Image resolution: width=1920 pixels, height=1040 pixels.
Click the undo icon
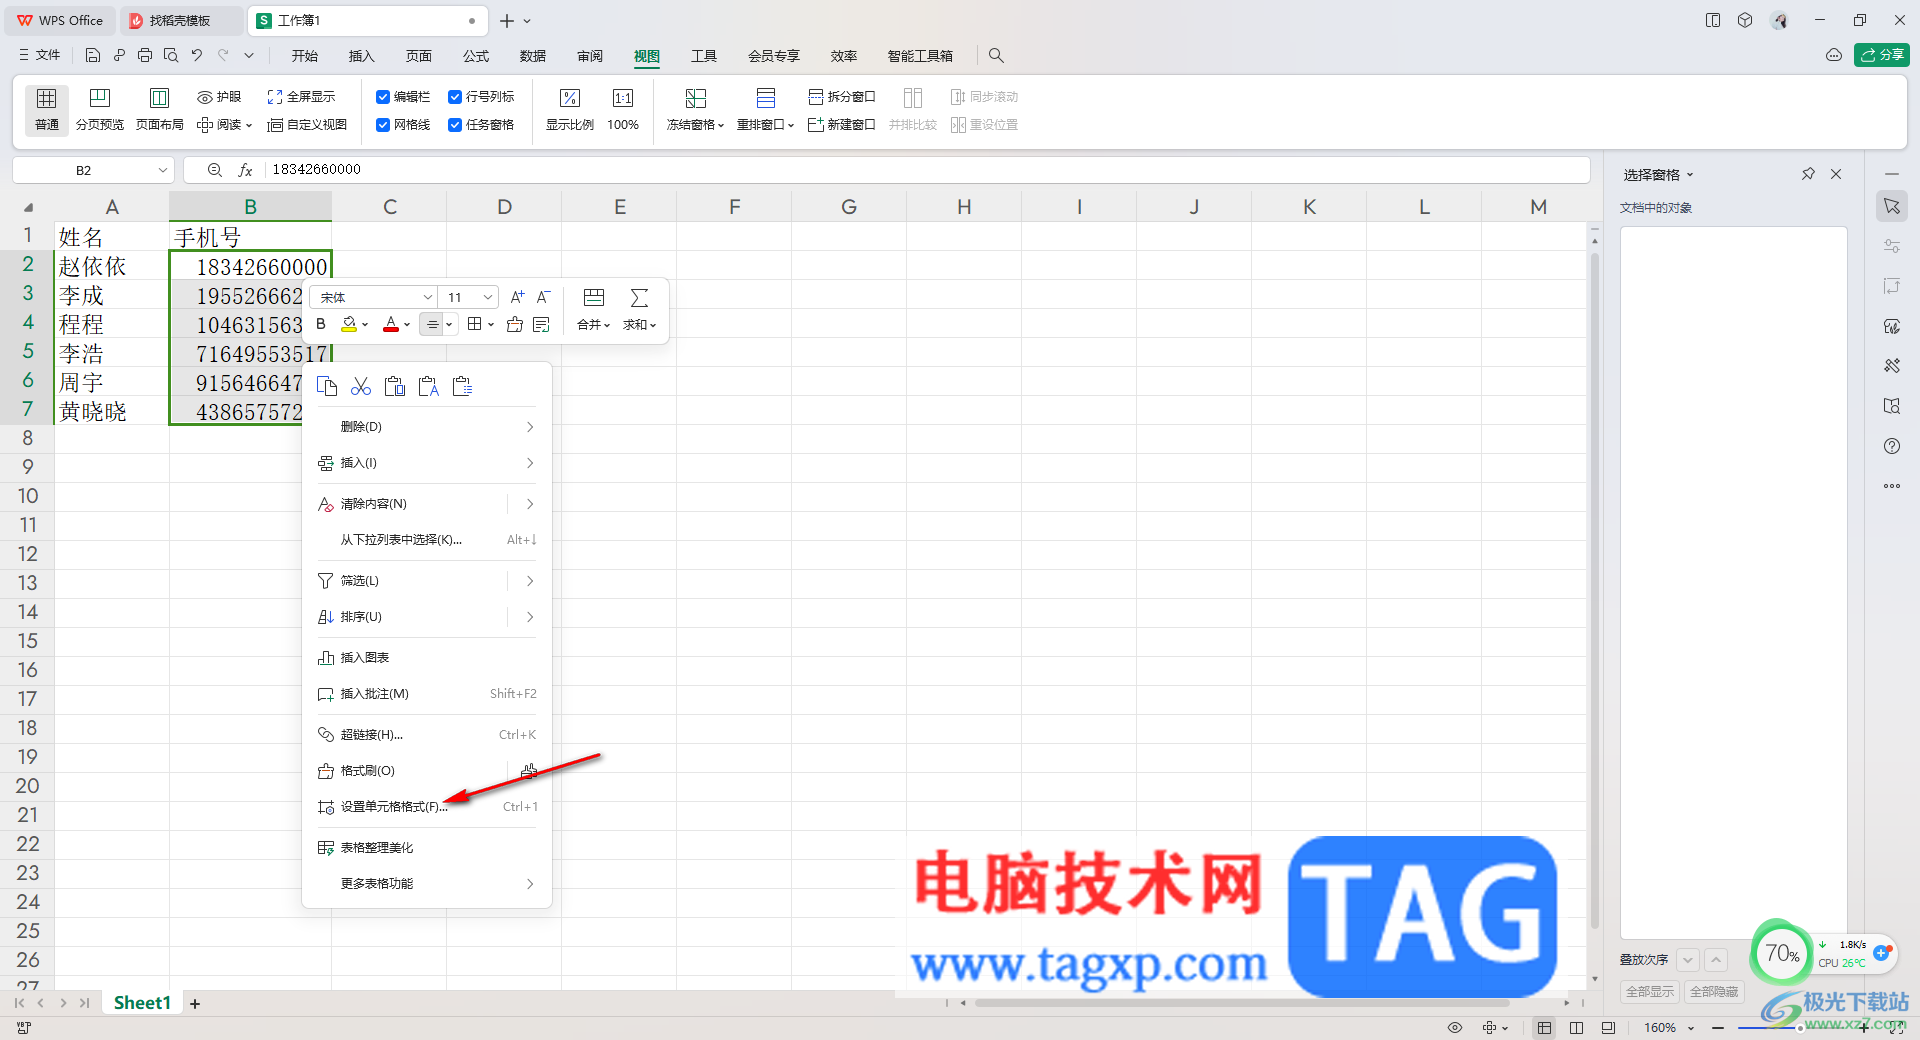coord(197,56)
